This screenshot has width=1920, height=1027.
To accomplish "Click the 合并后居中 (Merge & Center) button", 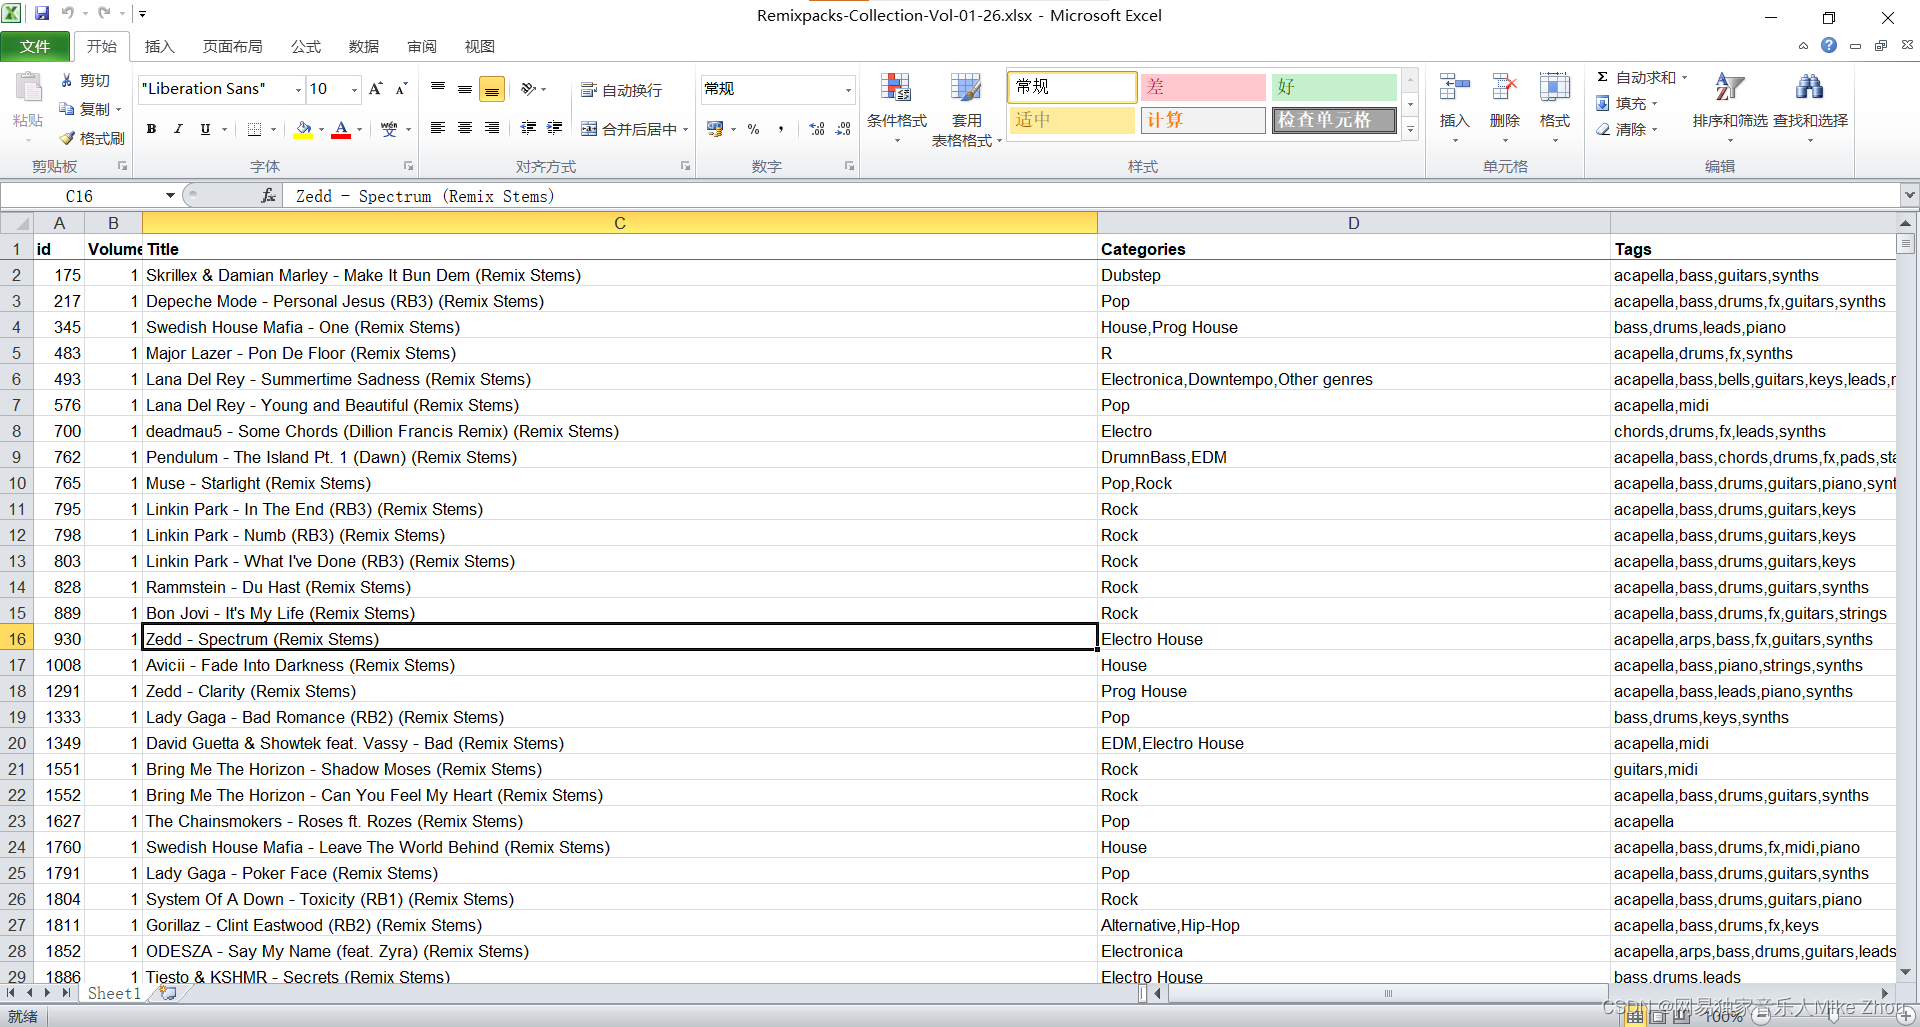I will pyautogui.click(x=630, y=129).
